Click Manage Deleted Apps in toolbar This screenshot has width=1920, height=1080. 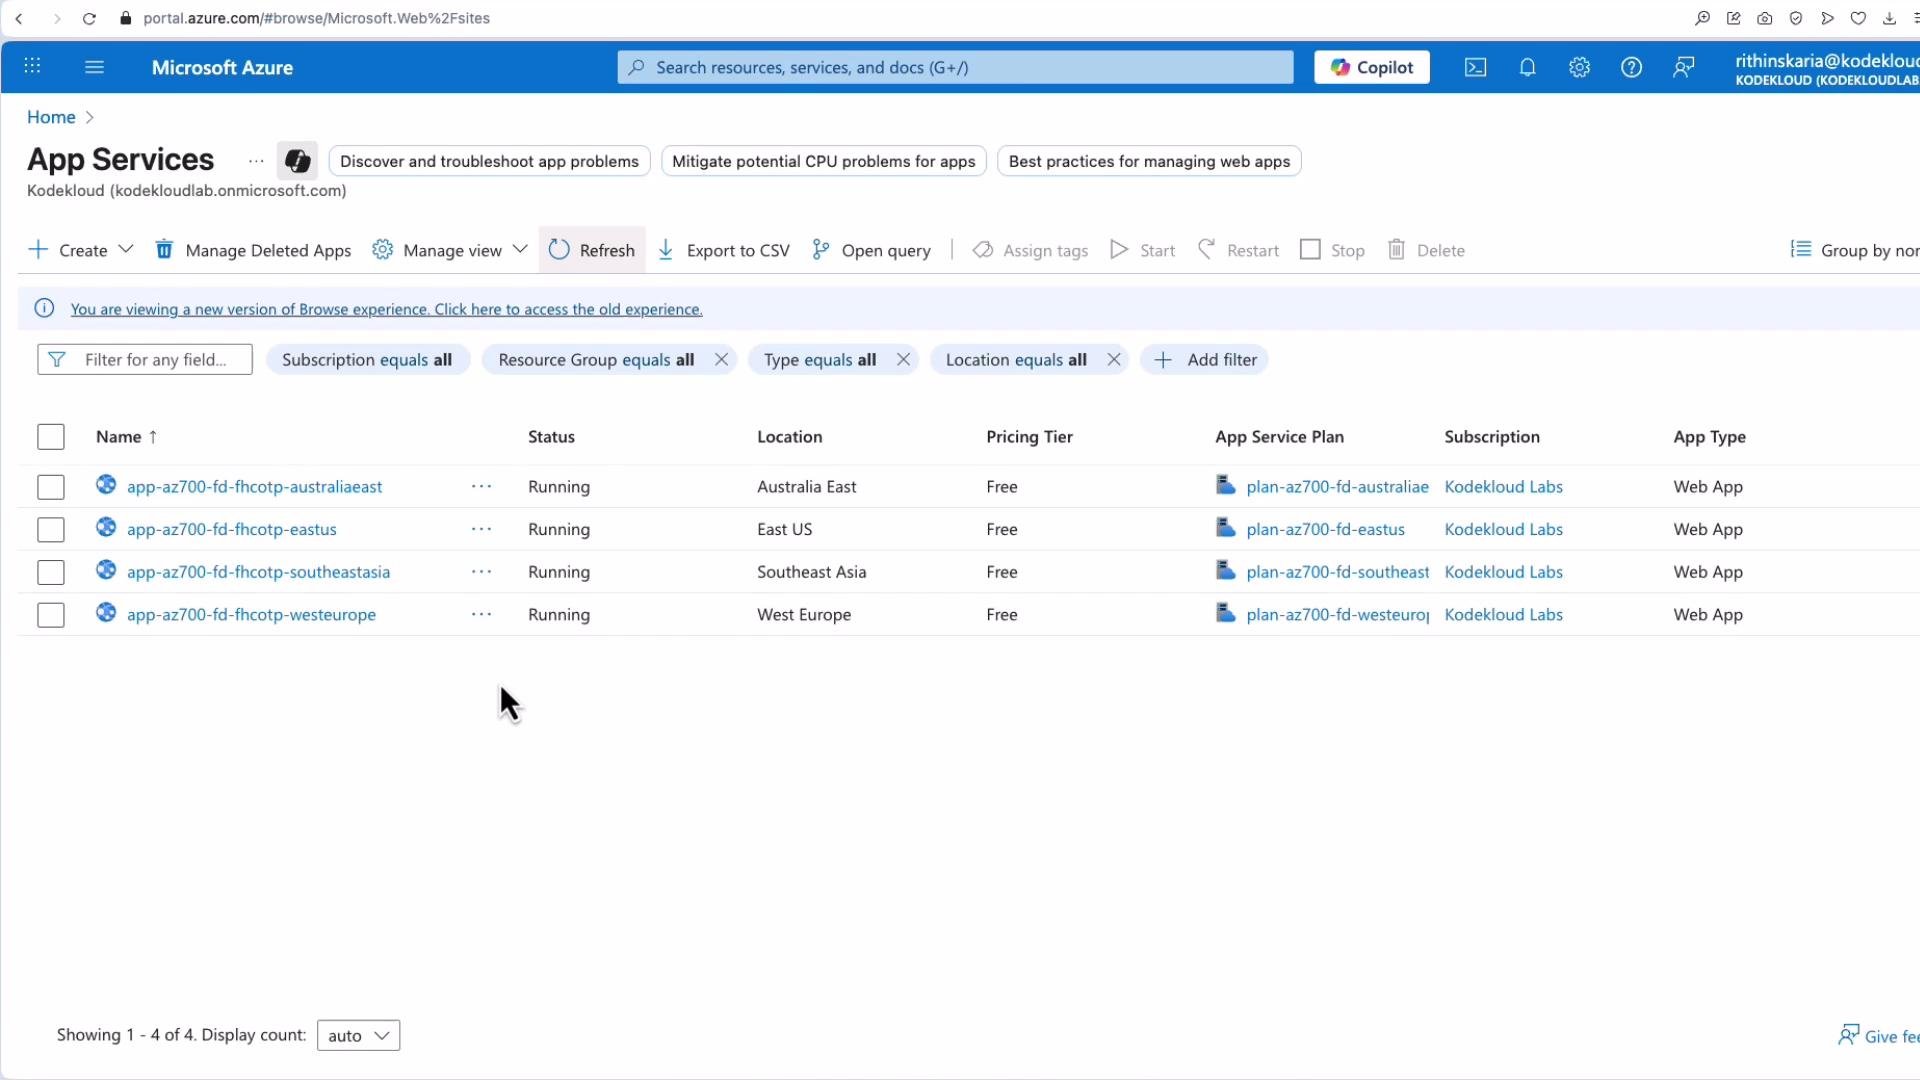(x=253, y=250)
